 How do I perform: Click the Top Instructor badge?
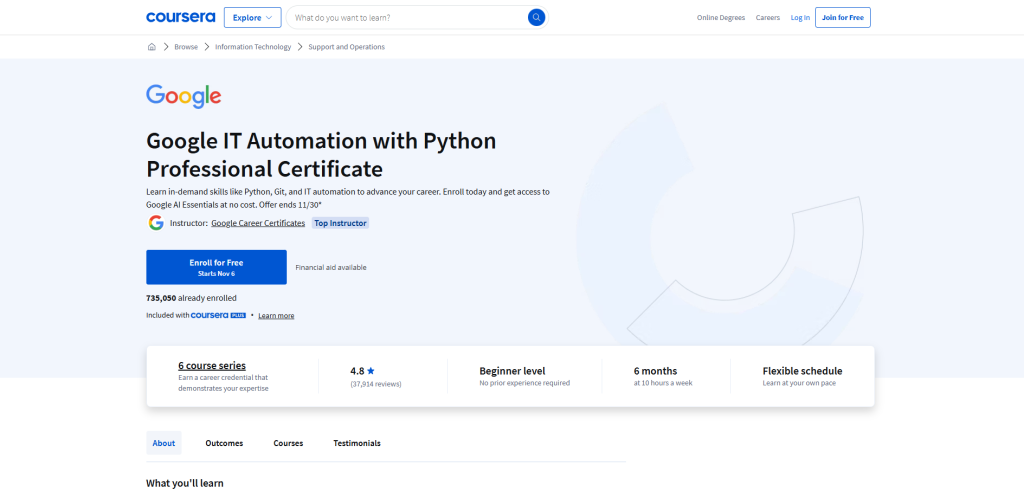tap(340, 223)
